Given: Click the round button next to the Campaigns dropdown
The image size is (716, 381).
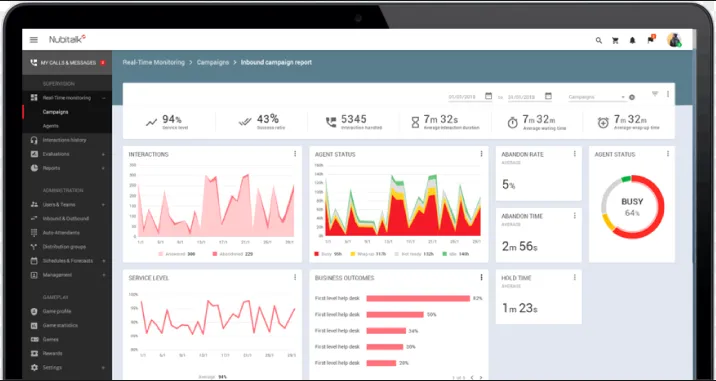Looking at the screenshot, I should click(632, 97).
